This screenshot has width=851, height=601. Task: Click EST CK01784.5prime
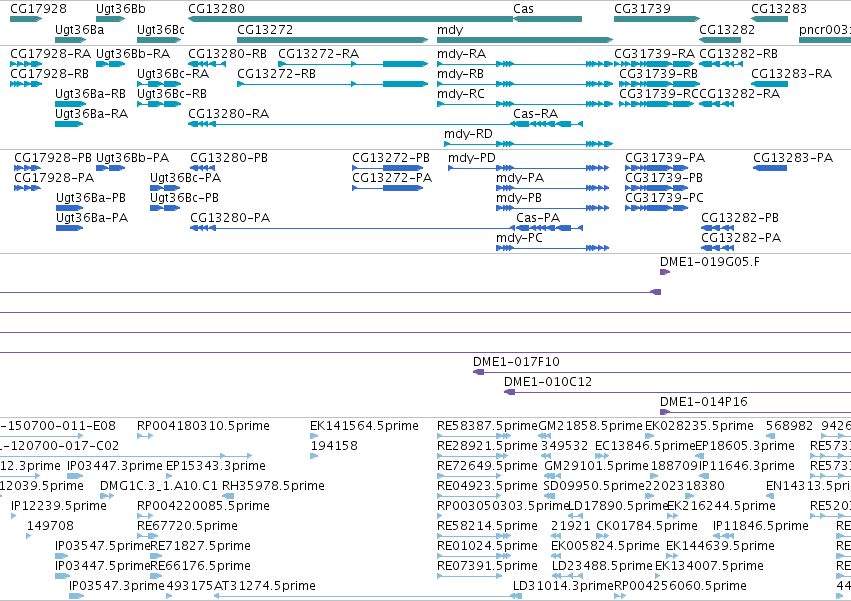point(646,526)
